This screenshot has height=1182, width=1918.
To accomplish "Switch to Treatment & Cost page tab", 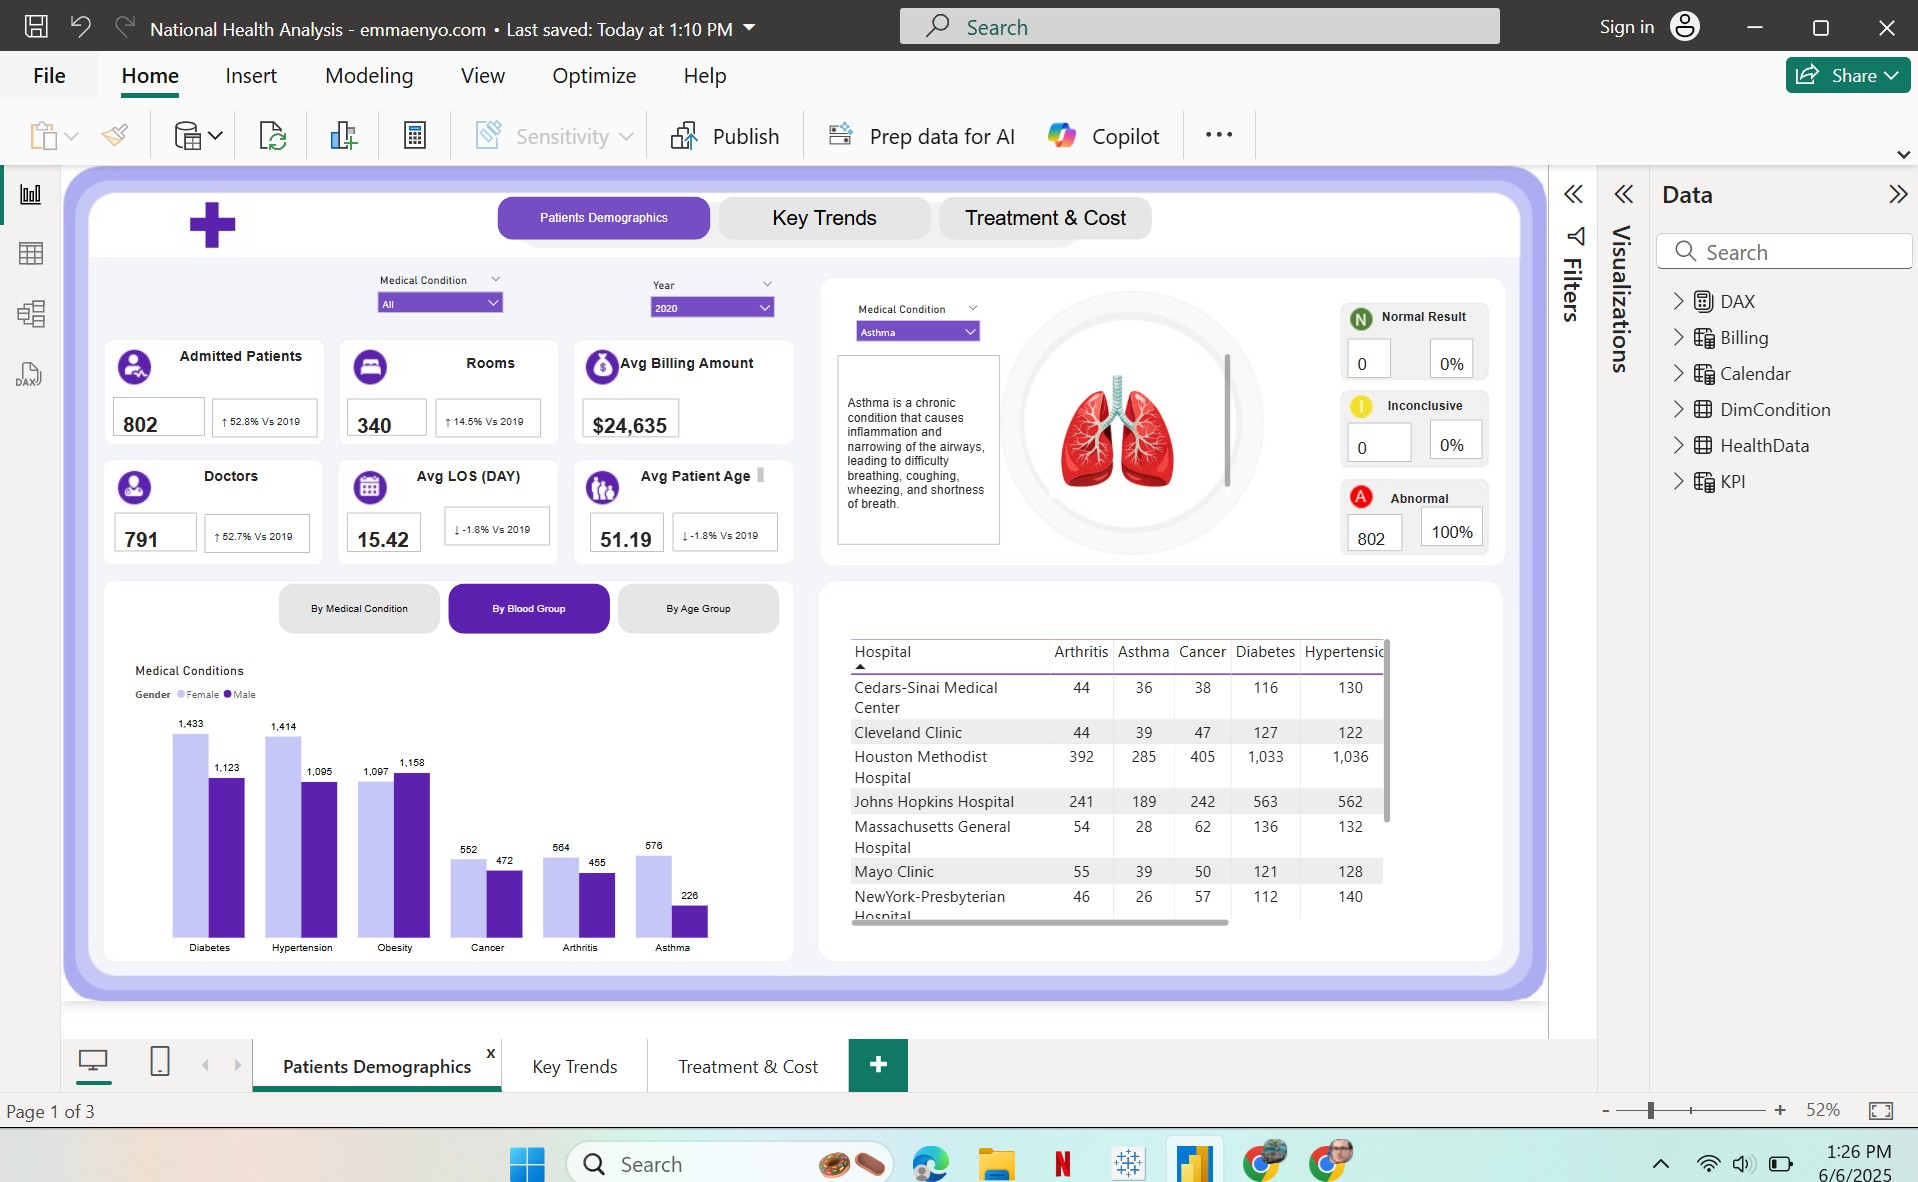I will (748, 1066).
